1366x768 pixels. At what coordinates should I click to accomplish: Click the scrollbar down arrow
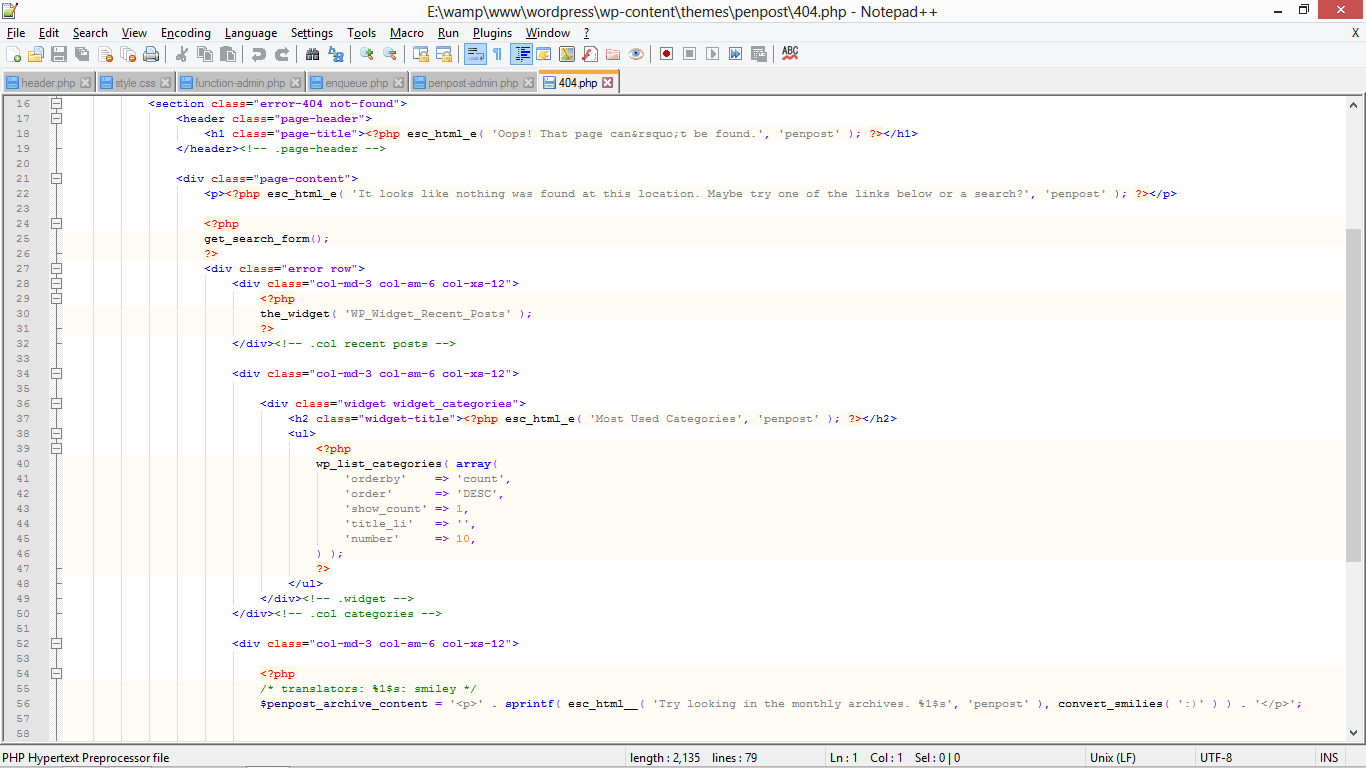pos(1354,735)
